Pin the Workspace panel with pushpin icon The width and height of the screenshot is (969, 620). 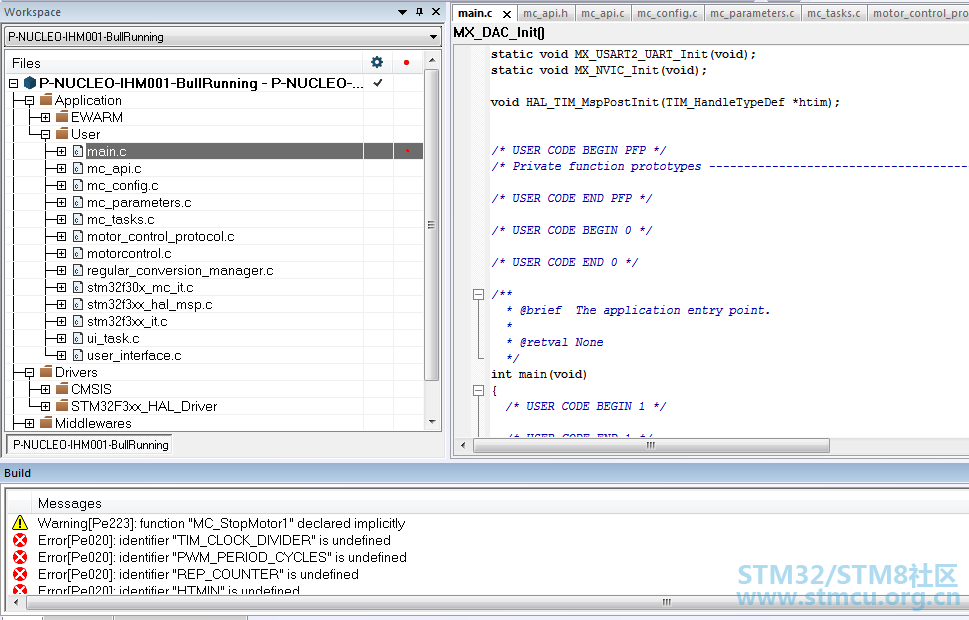pos(420,12)
